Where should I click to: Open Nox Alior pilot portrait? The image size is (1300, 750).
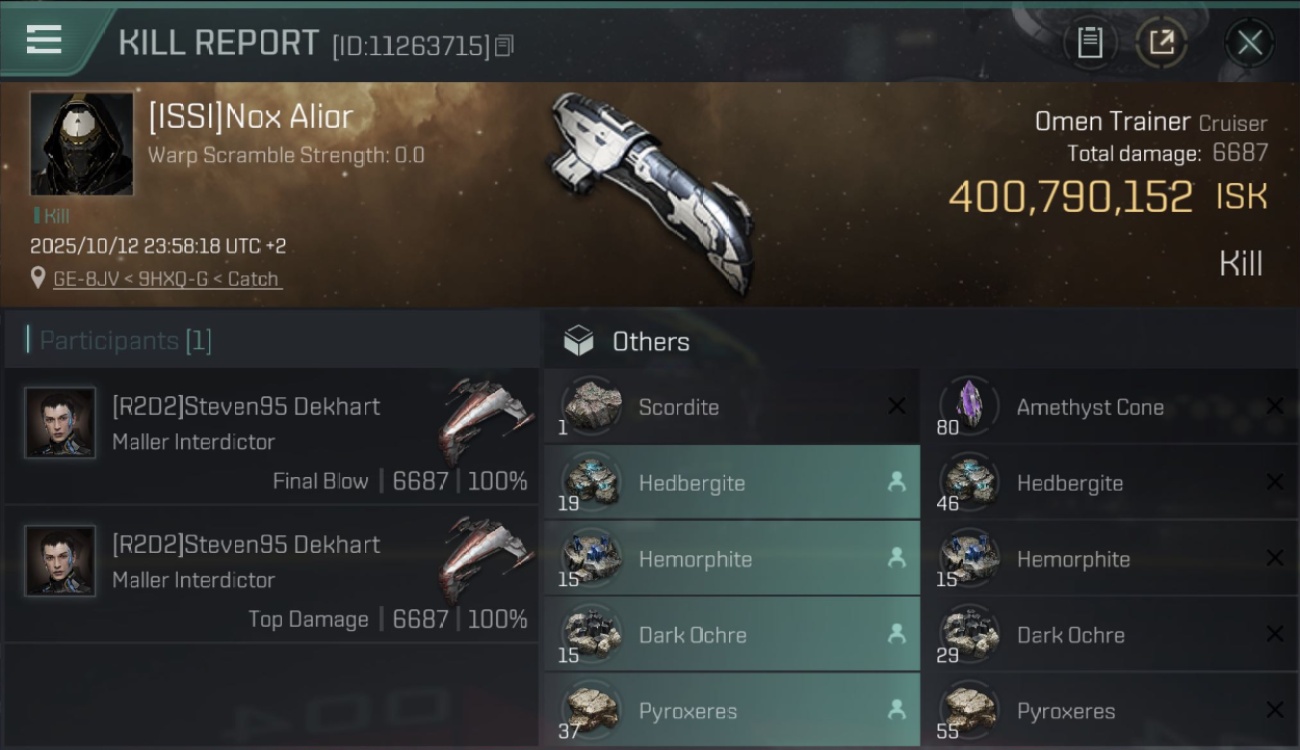81,144
